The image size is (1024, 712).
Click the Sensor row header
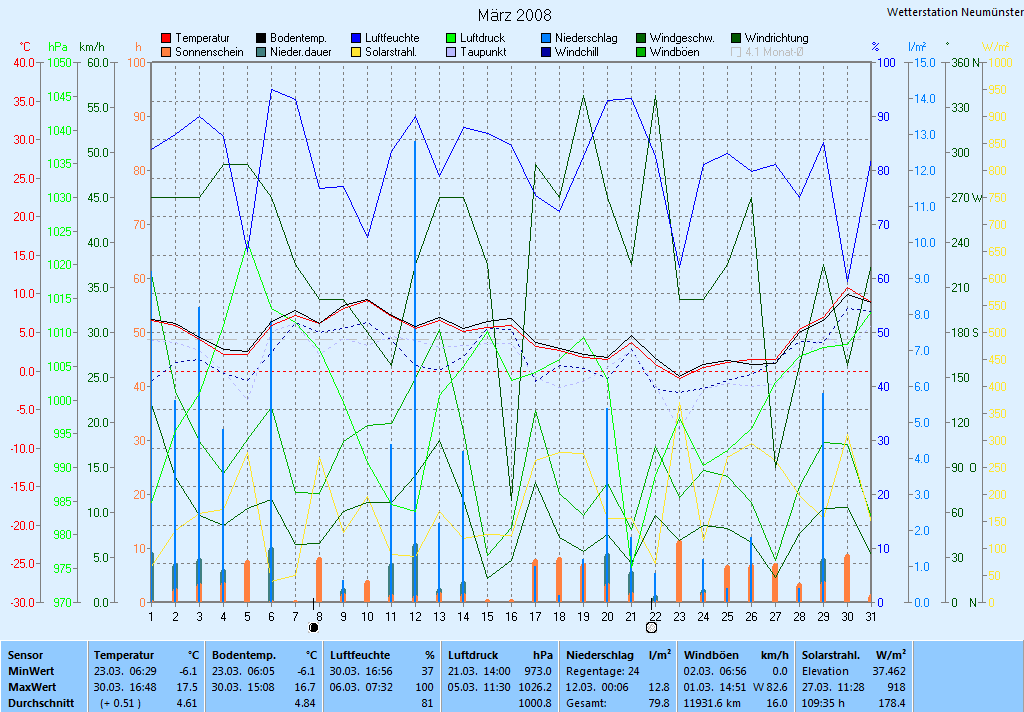click(x=25, y=655)
